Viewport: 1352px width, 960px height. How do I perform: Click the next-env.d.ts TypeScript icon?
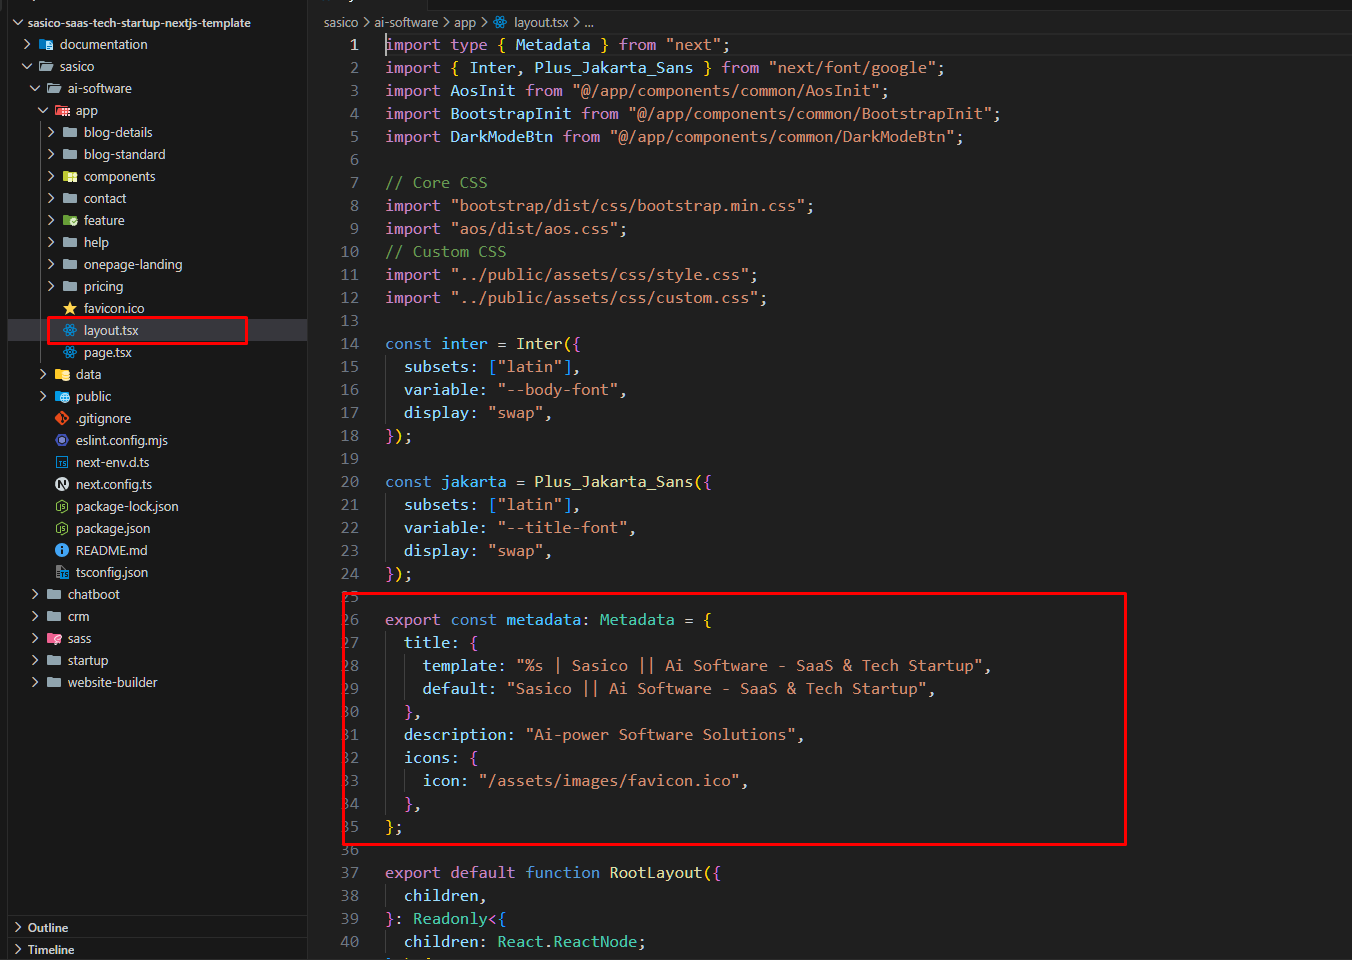click(62, 462)
